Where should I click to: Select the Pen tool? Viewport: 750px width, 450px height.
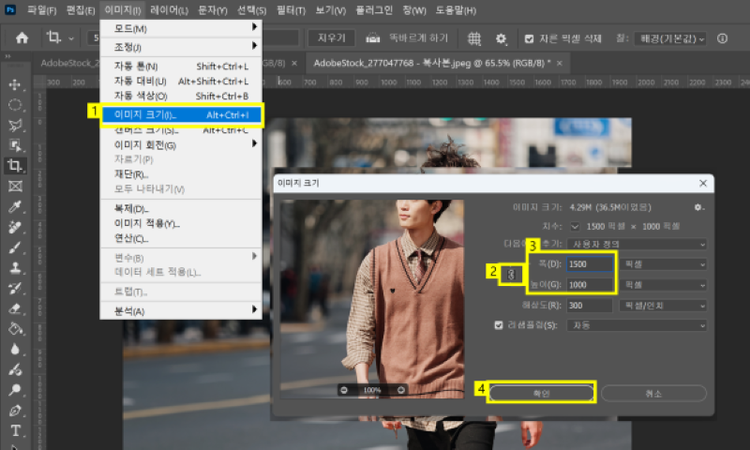15,410
